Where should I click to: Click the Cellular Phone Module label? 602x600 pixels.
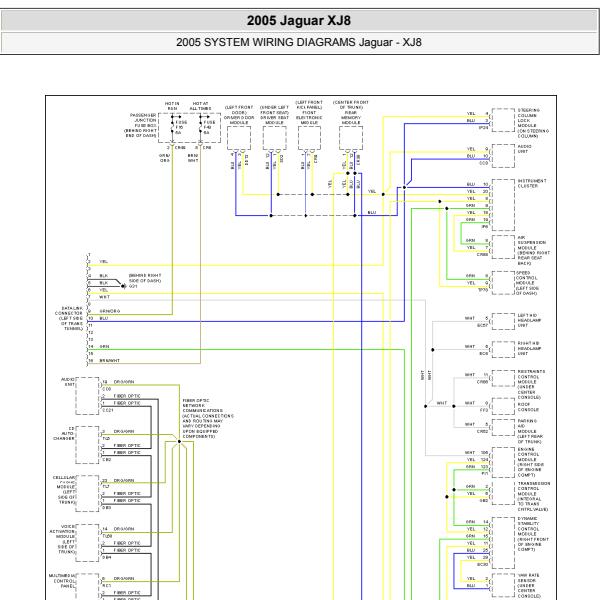[64, 490]
